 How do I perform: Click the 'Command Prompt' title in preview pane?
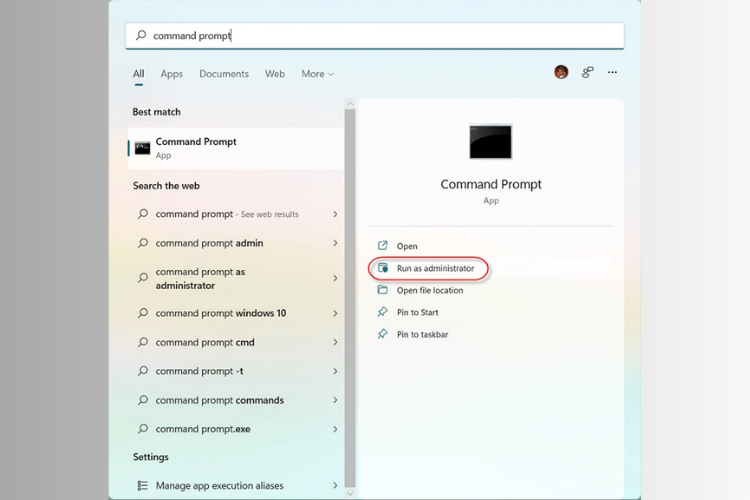pos(491,184)
